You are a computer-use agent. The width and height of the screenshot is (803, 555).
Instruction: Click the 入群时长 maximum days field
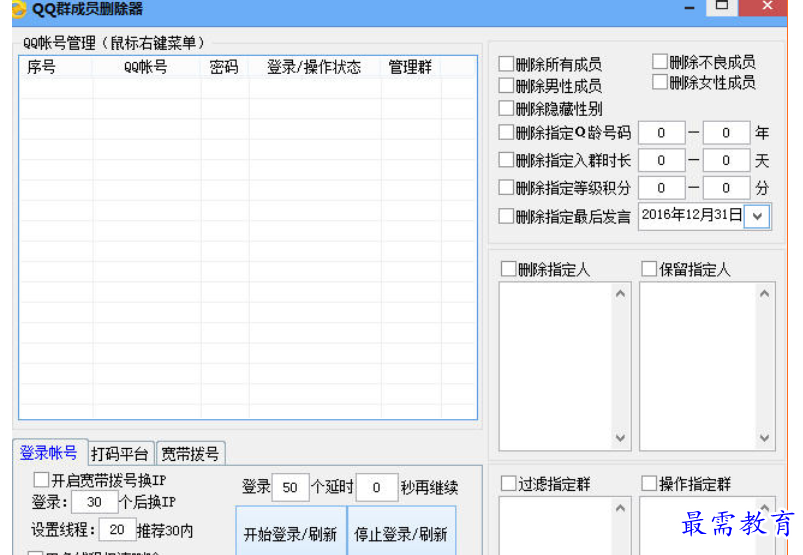[726, 161]
